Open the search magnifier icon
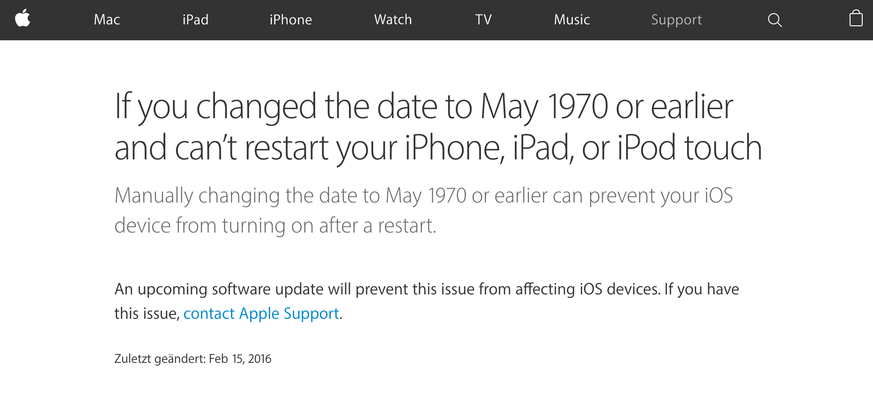Viewport: 873px width, 406px height. (774, 20)
